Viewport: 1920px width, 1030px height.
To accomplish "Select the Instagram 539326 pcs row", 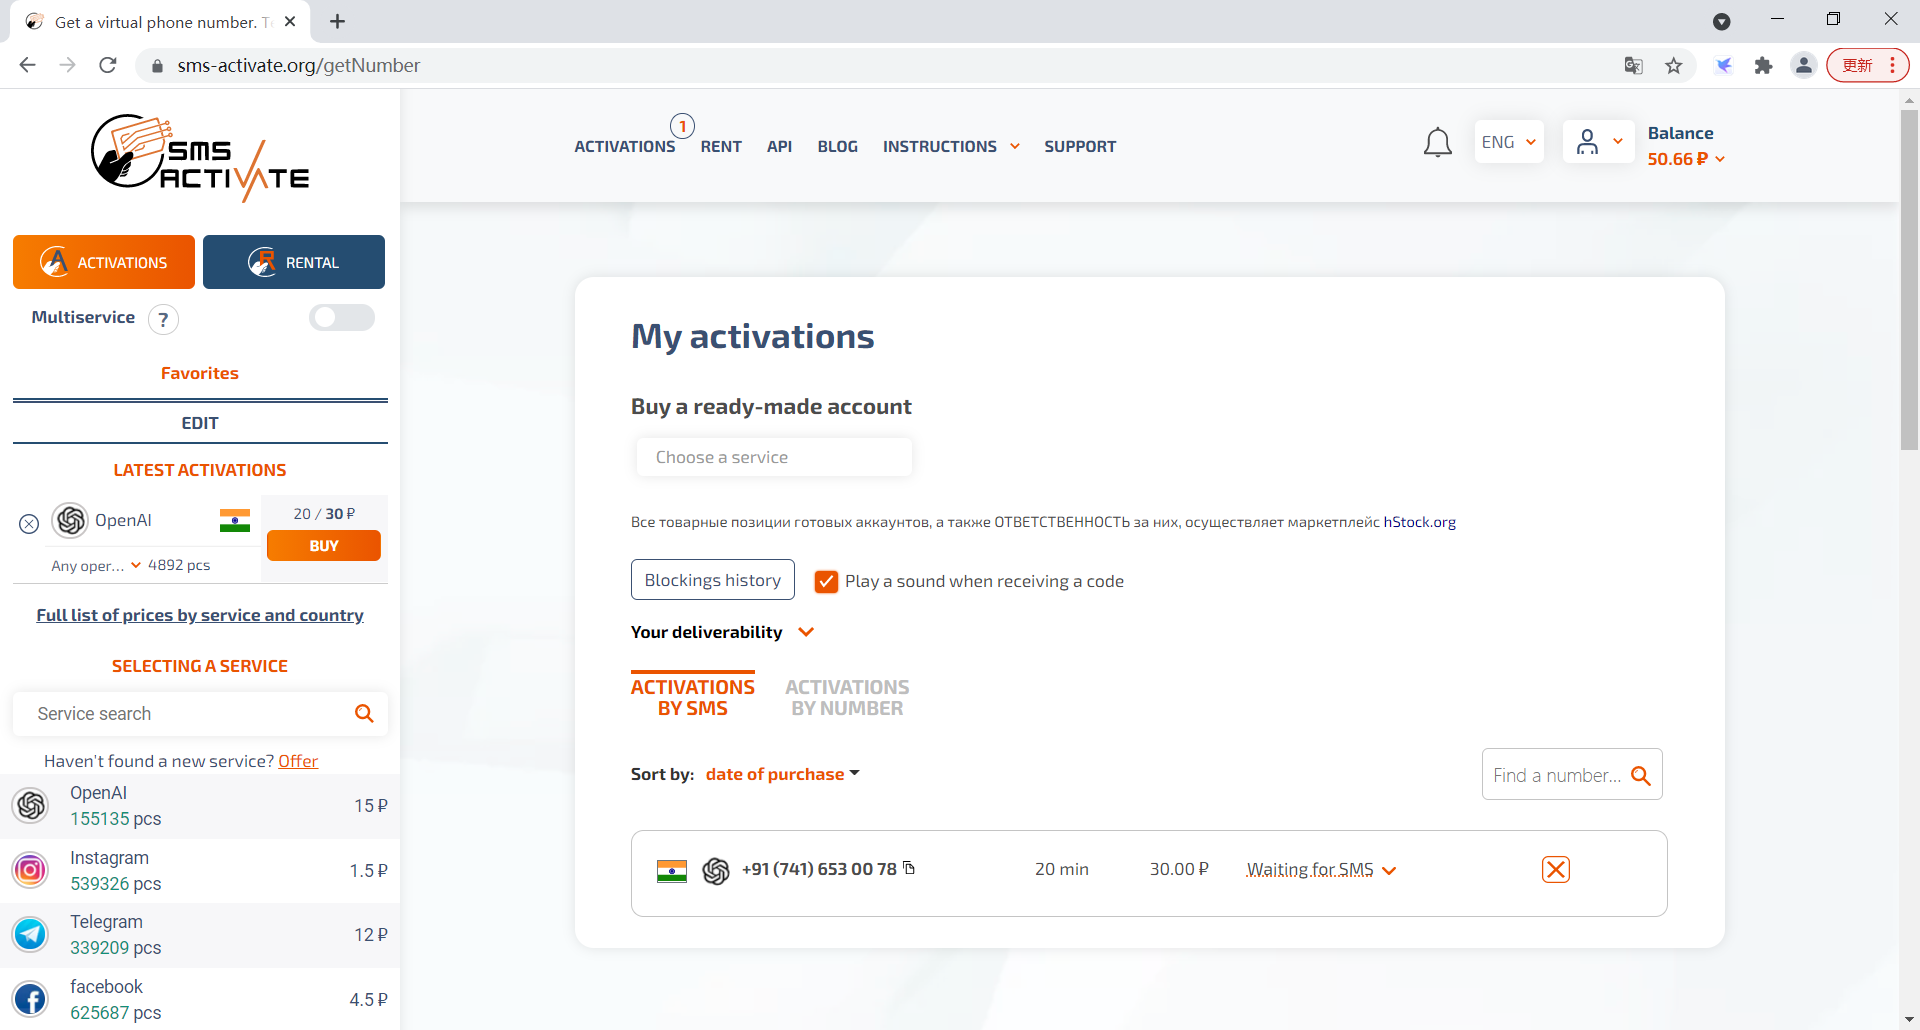I will pyautogui.click(x=200, y=871).
